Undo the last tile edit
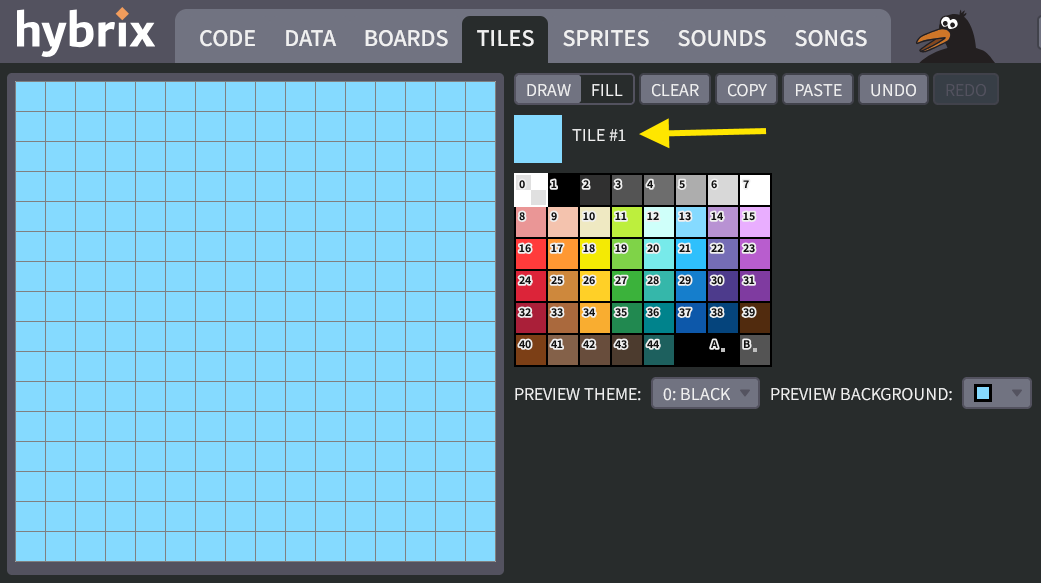The image size is (1041, 583). [893, 89]
